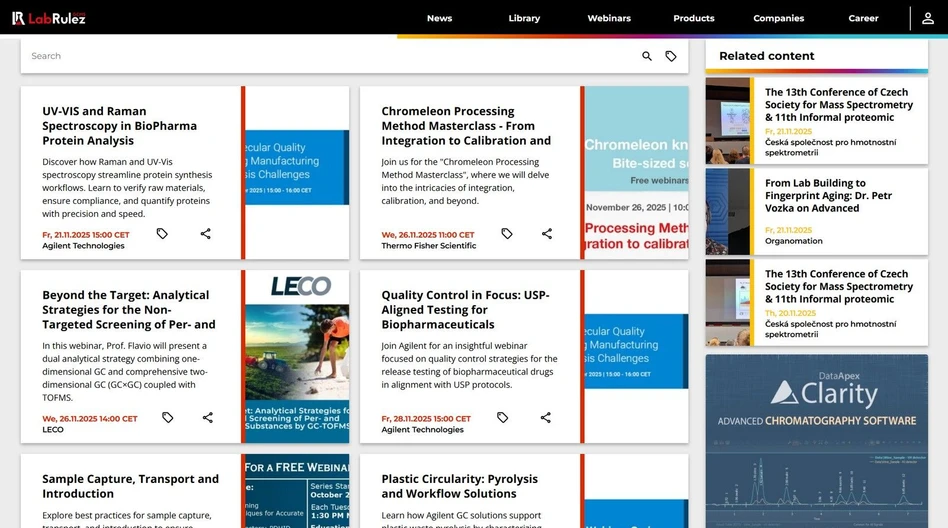
Task: Click the search magnifier icon
Action: [x=647, y=56]
